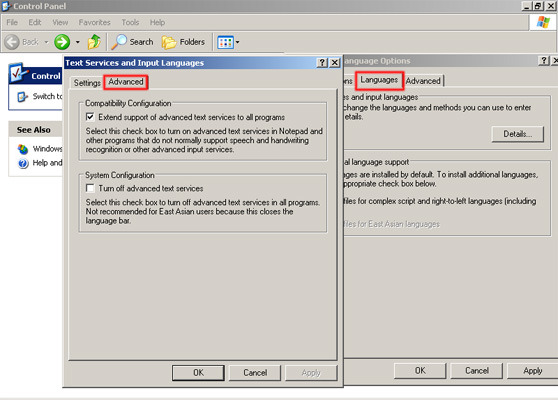The width and height of the screenshot is (558, 400).
Task: Click the See Also panel header
Action: [35, 130]
